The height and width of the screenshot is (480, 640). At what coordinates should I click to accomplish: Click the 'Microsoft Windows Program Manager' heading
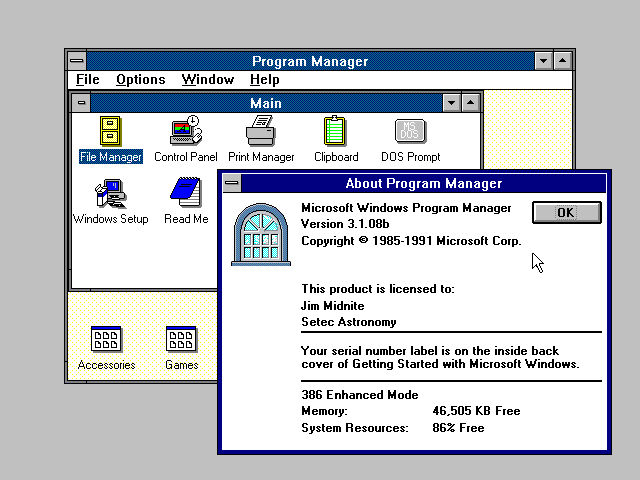(x=406, y=208)
